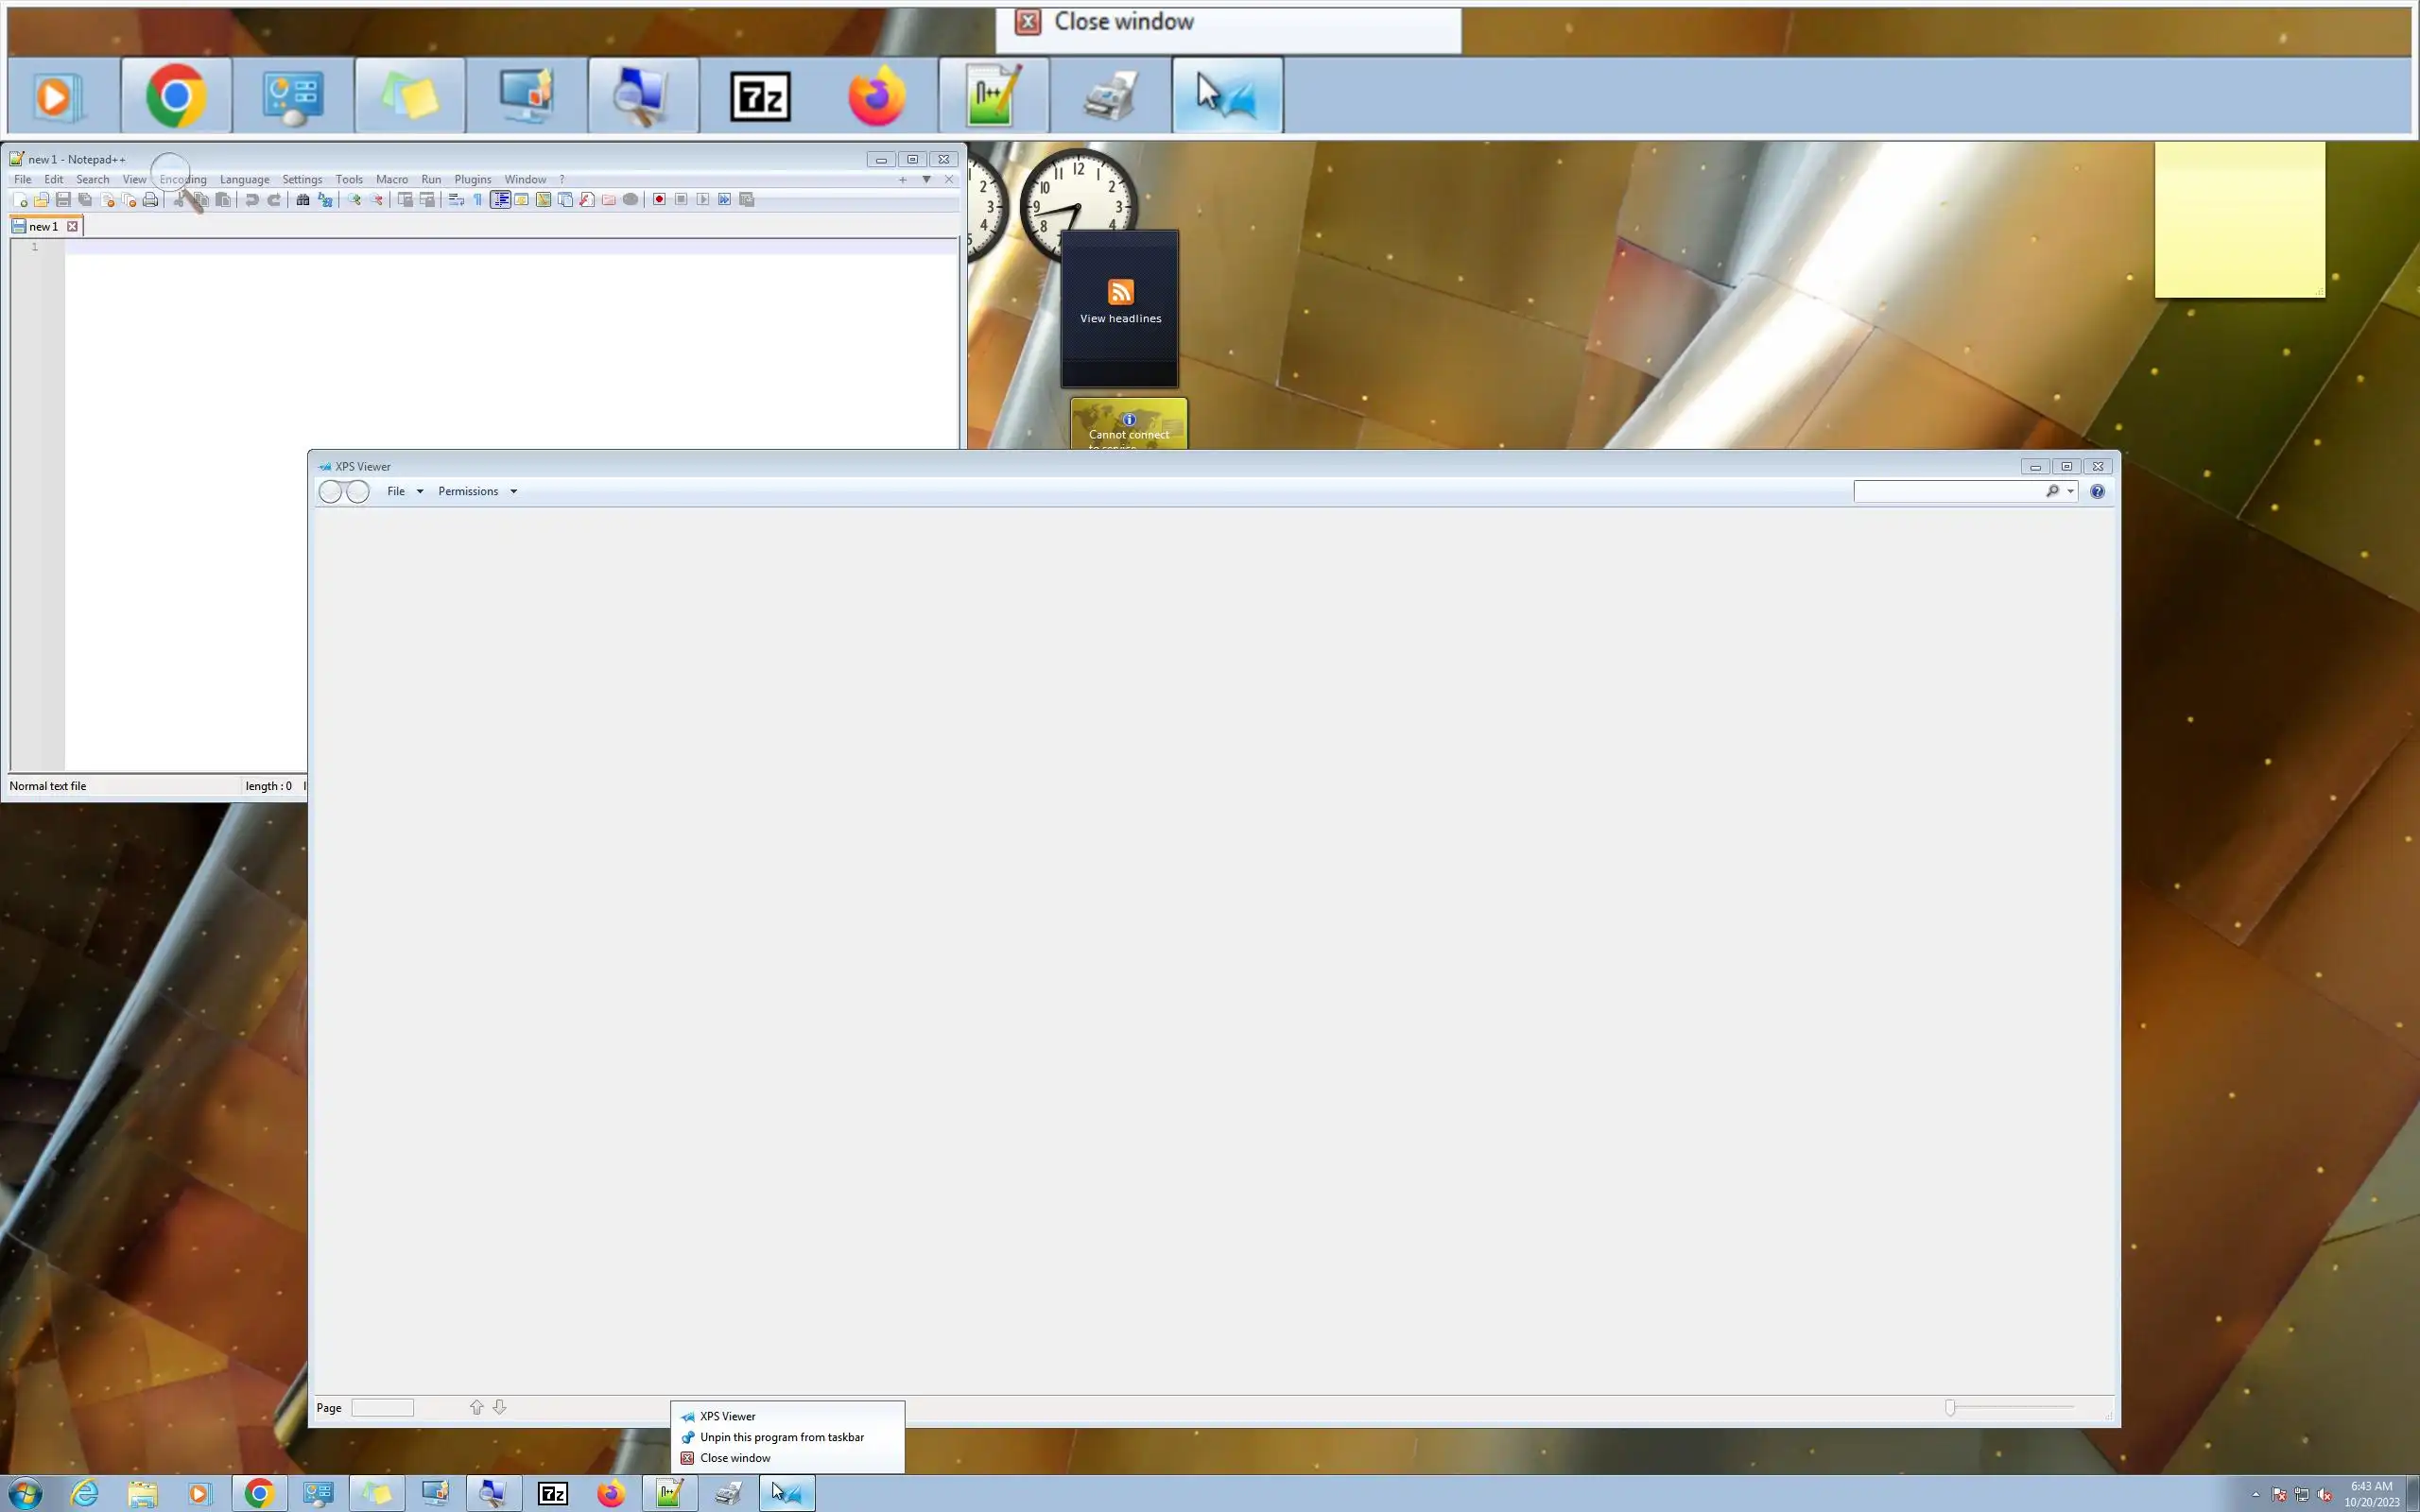2420x1512 pixels.
Task: Choose Unpin this program from taskbar
Action: click(x=781, y=1437)
